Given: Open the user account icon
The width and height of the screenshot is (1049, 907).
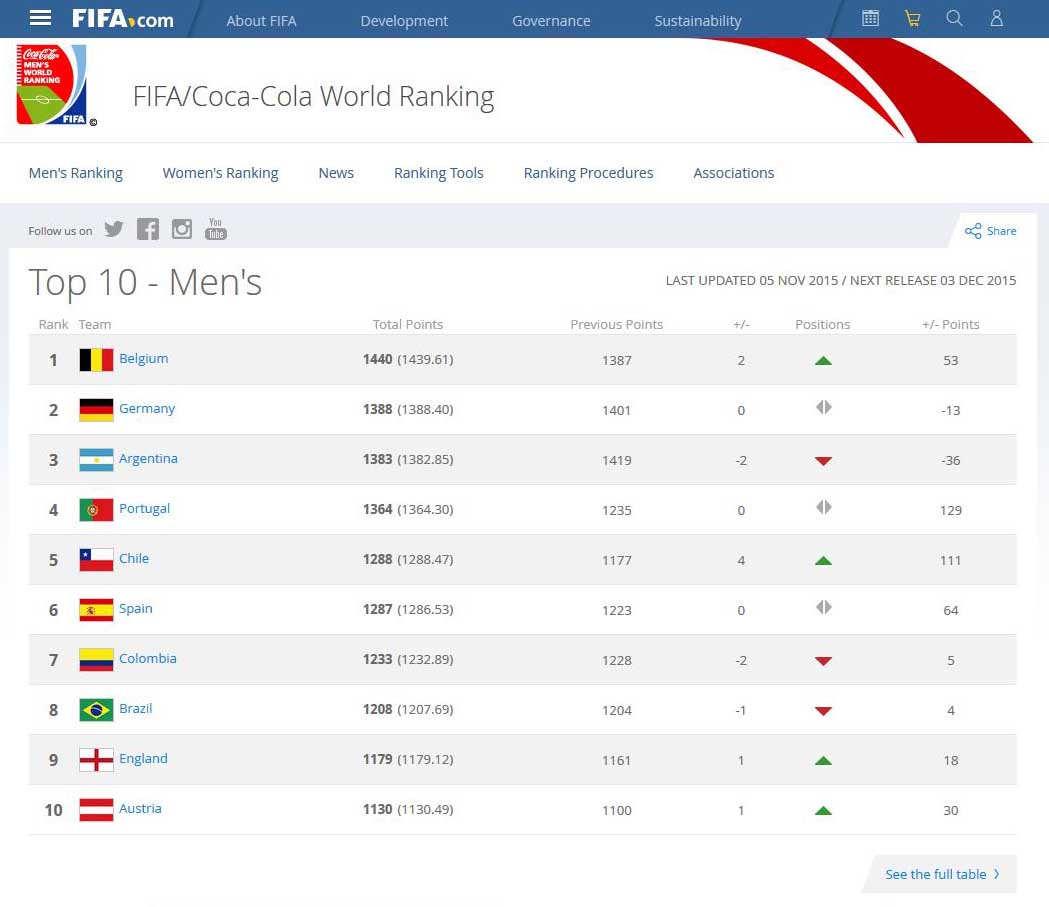Looking at the screenshot, I should coord(996,18).
